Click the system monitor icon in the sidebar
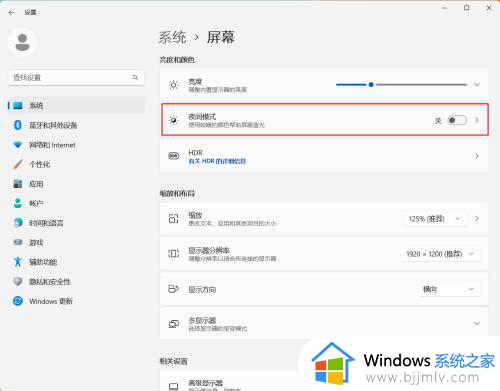The width and height of the screenshot is (500, 391). tap(18, 106)
